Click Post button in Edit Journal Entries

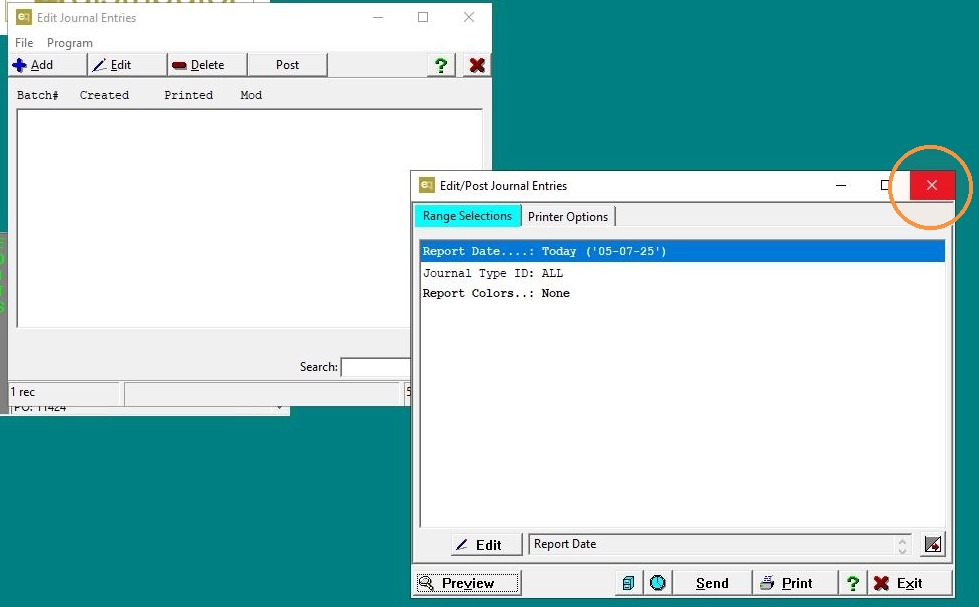click(287, 65)
